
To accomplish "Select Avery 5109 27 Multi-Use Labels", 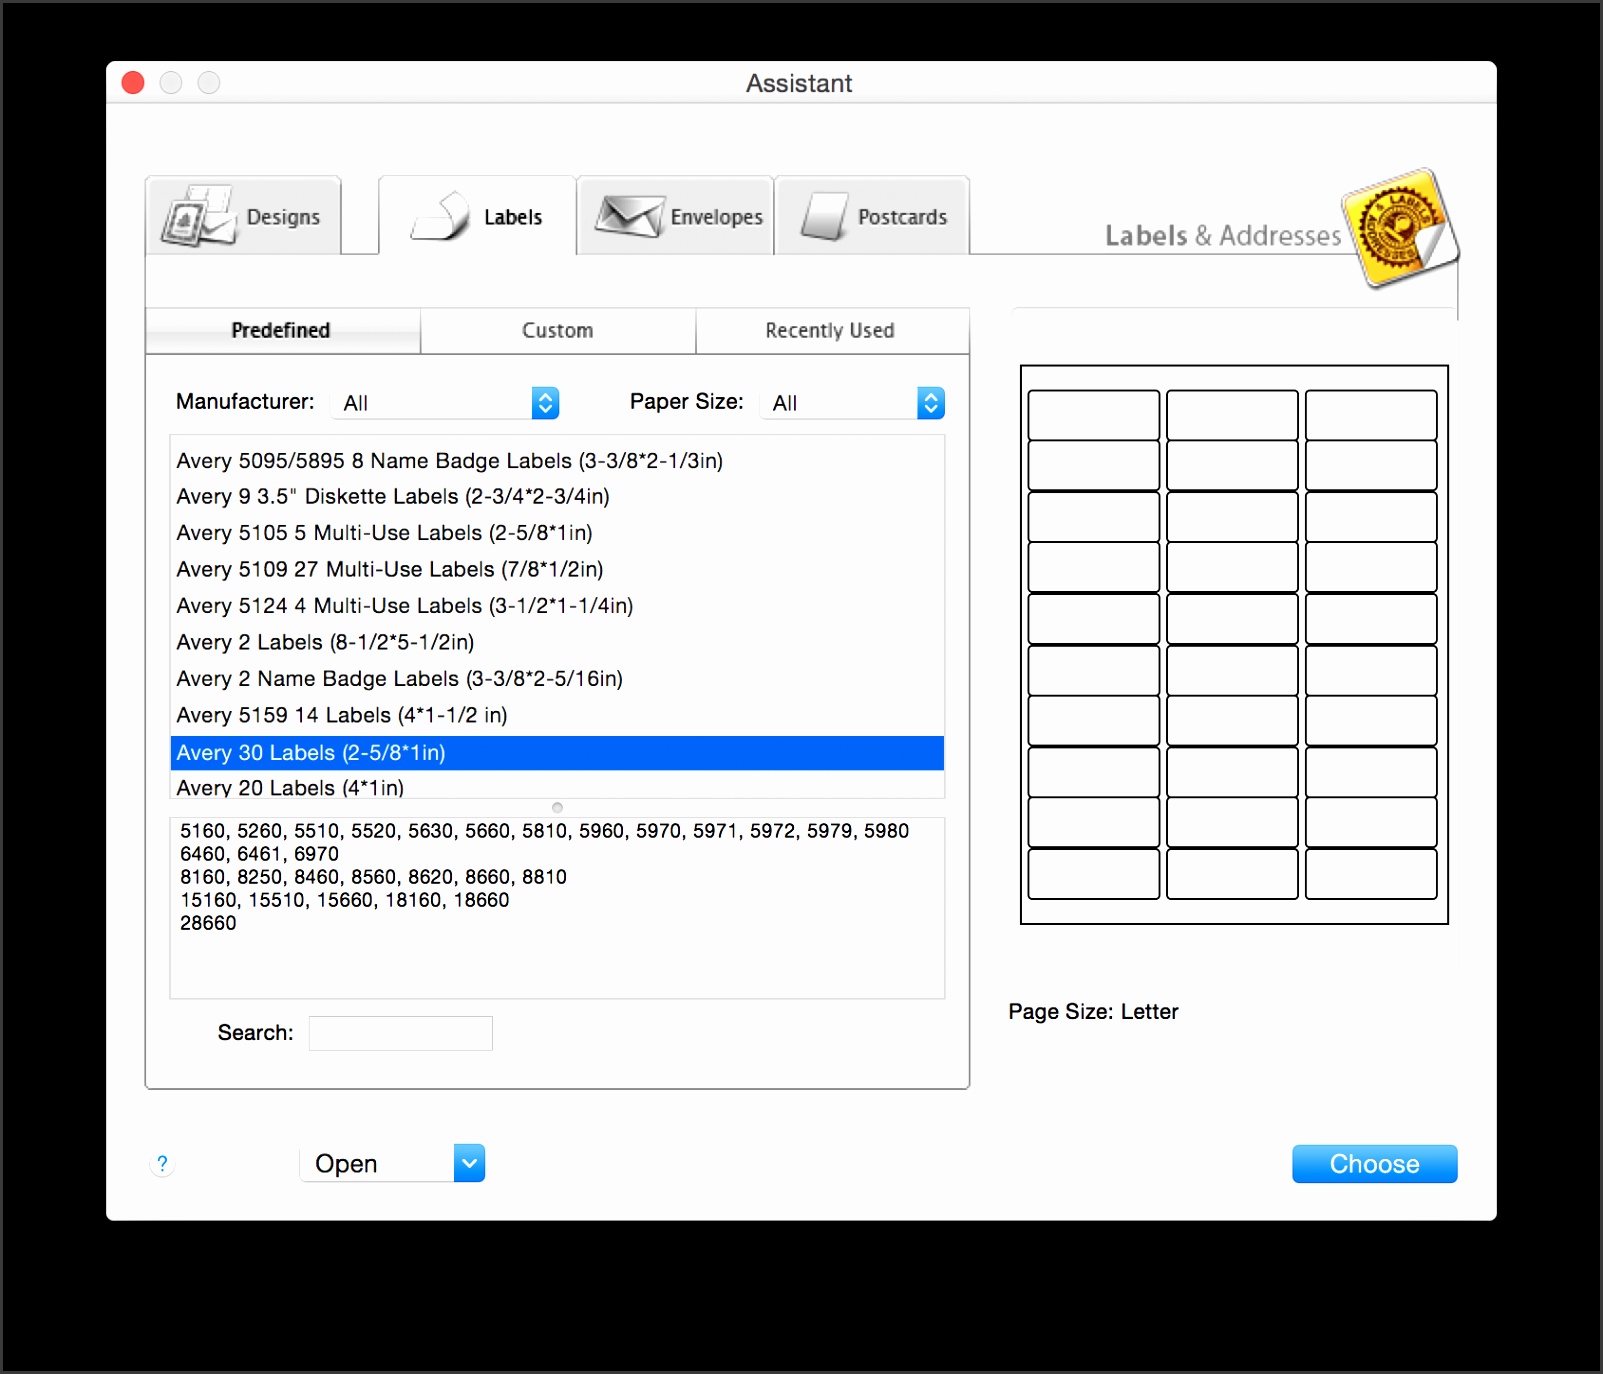I will (x=557, y=569).
